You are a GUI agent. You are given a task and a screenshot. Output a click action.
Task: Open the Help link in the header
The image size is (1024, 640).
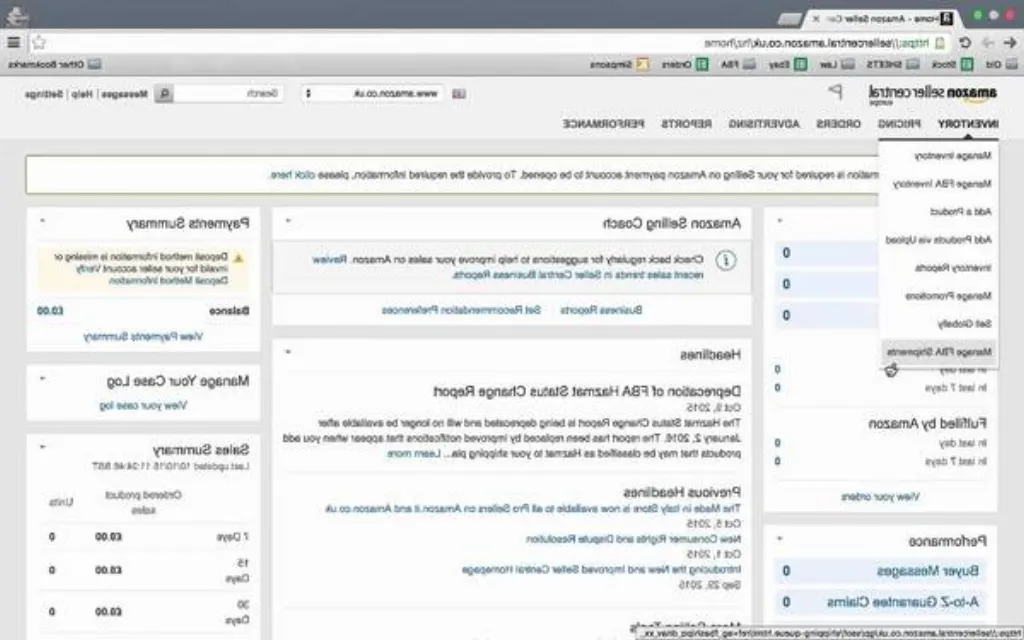(82, 94)
